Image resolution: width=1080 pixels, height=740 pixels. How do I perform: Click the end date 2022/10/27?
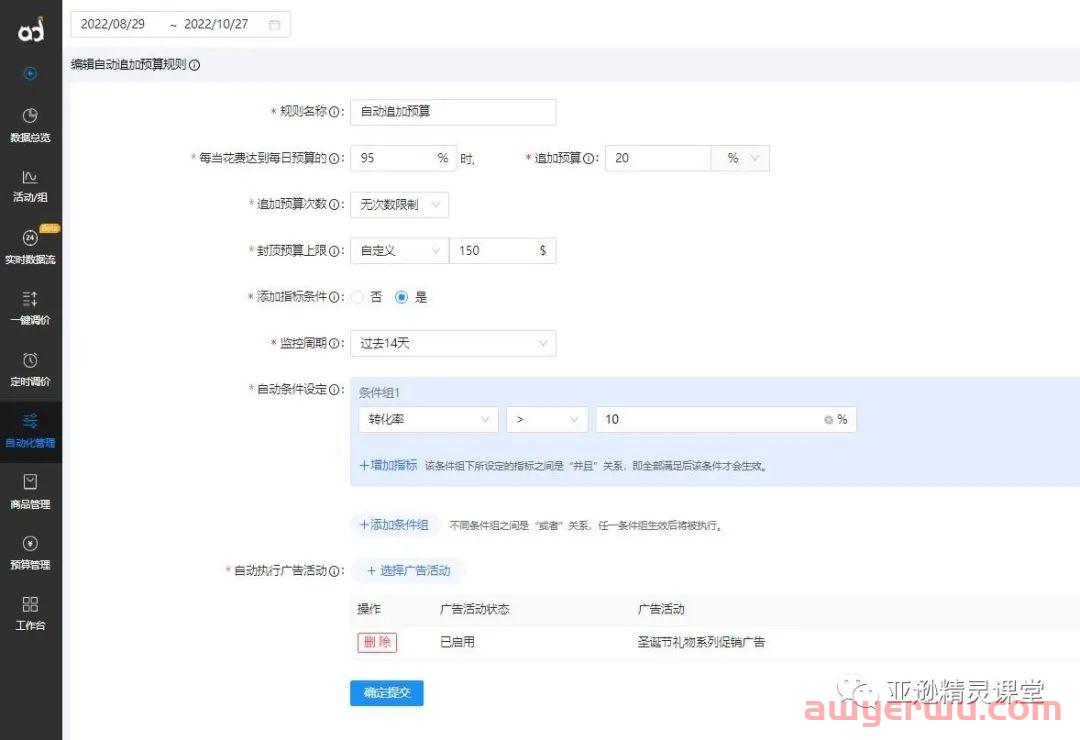point(216,24)
